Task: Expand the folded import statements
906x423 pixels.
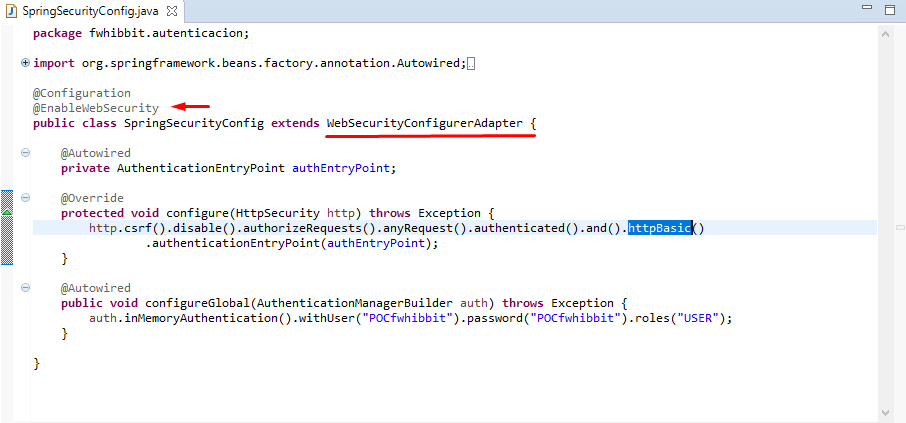Action: point(25,63)
